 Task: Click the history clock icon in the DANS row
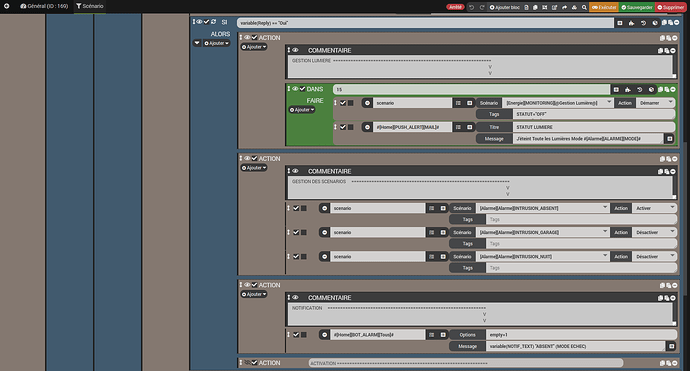(x=640, y=89)
